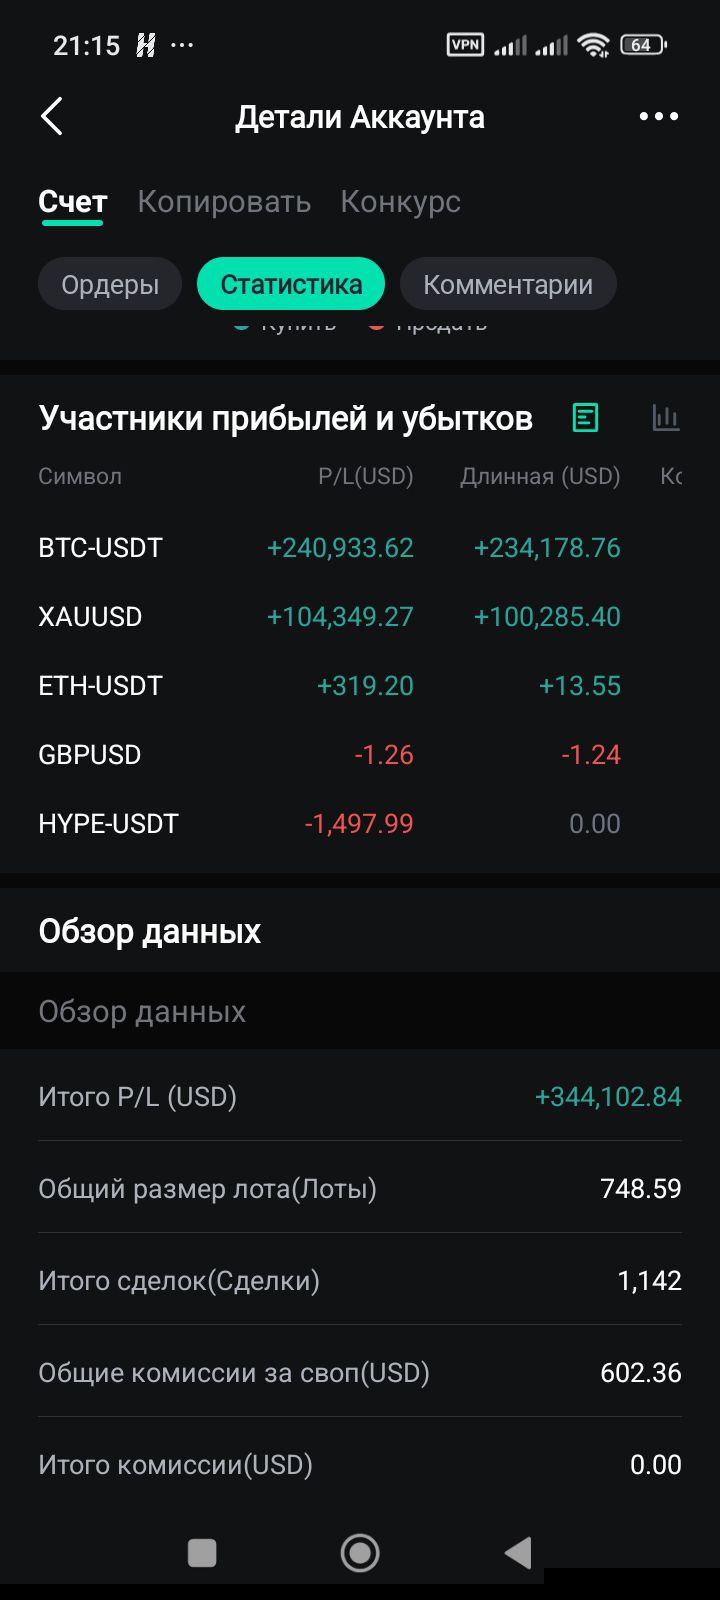Select the Статистика pill button
Image resolution: width=720 pixels, height=1600 pixels.
291,284
